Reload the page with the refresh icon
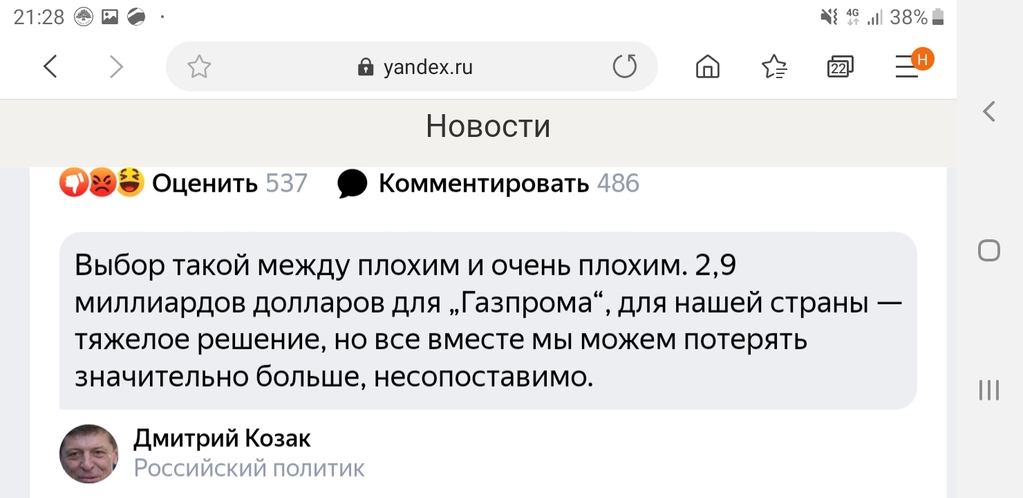 pos(624,67)
